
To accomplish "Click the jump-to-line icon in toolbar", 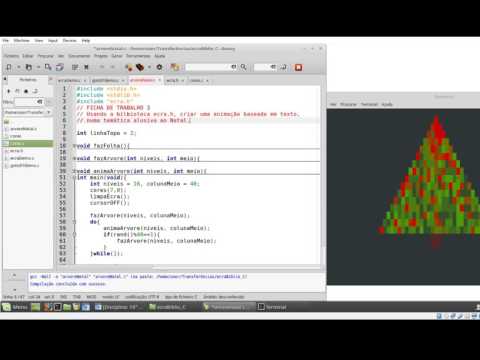I will tap(284, 67).
